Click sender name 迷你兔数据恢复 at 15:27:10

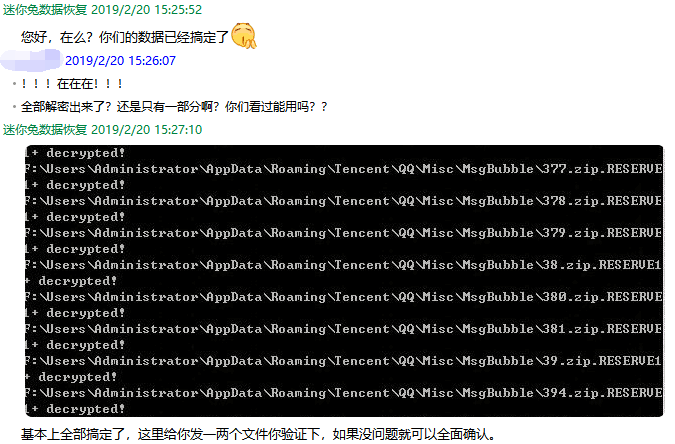point(45,130)
